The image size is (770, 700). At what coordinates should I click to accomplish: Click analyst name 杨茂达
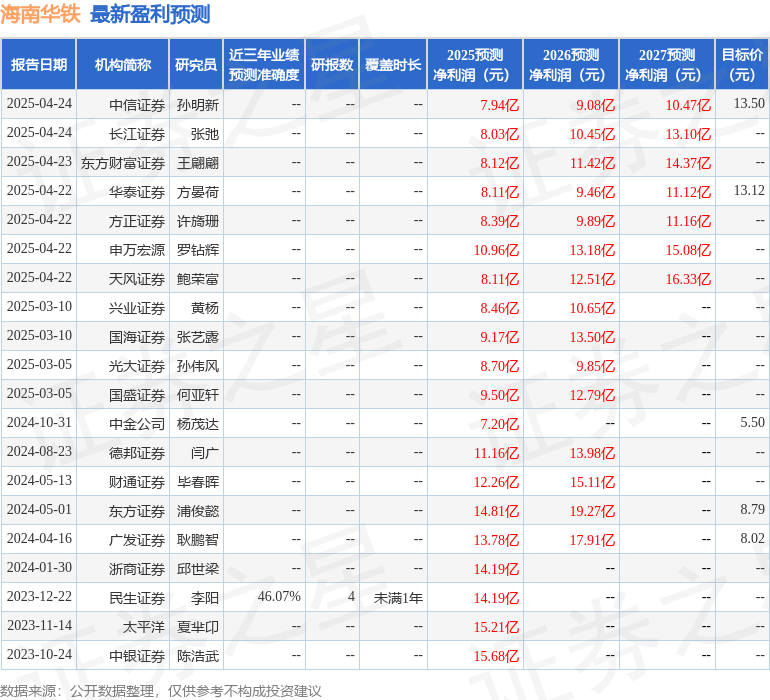coord(198,423)
